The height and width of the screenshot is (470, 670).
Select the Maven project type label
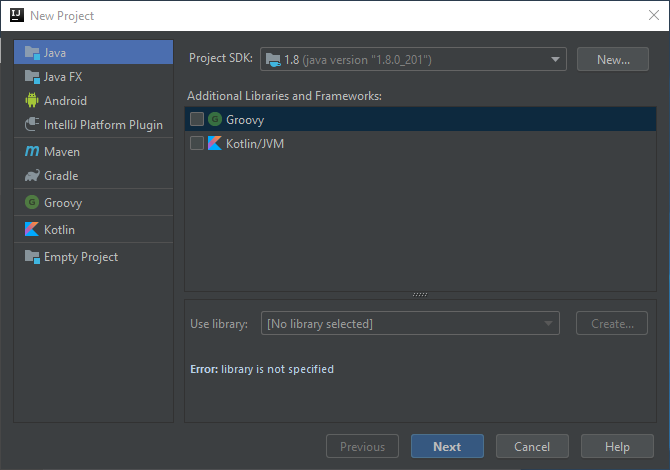pyautogui.click(x=62, y=152)
